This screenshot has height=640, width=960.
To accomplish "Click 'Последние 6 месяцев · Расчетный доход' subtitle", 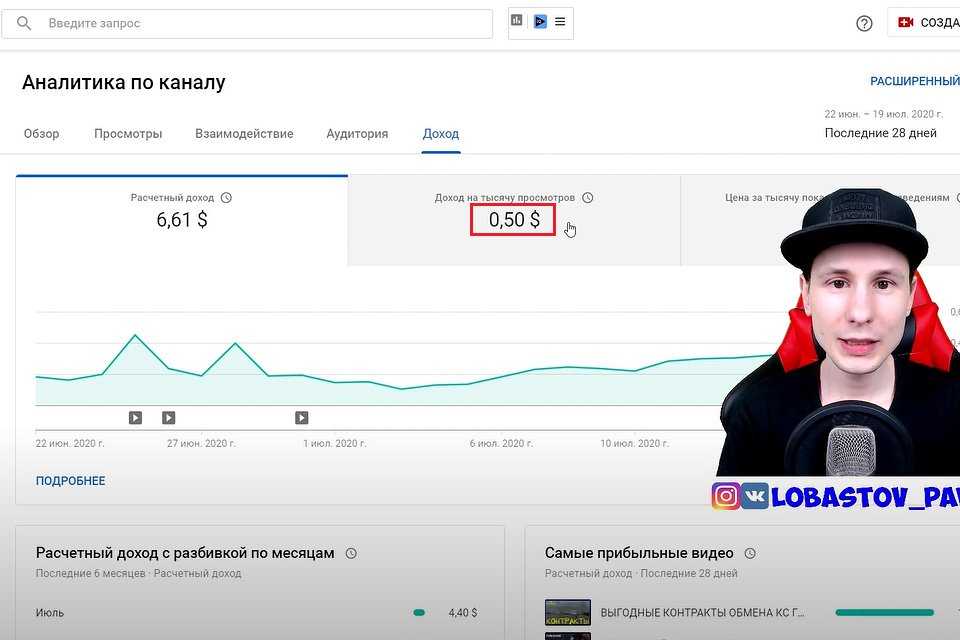I will 138,573.
